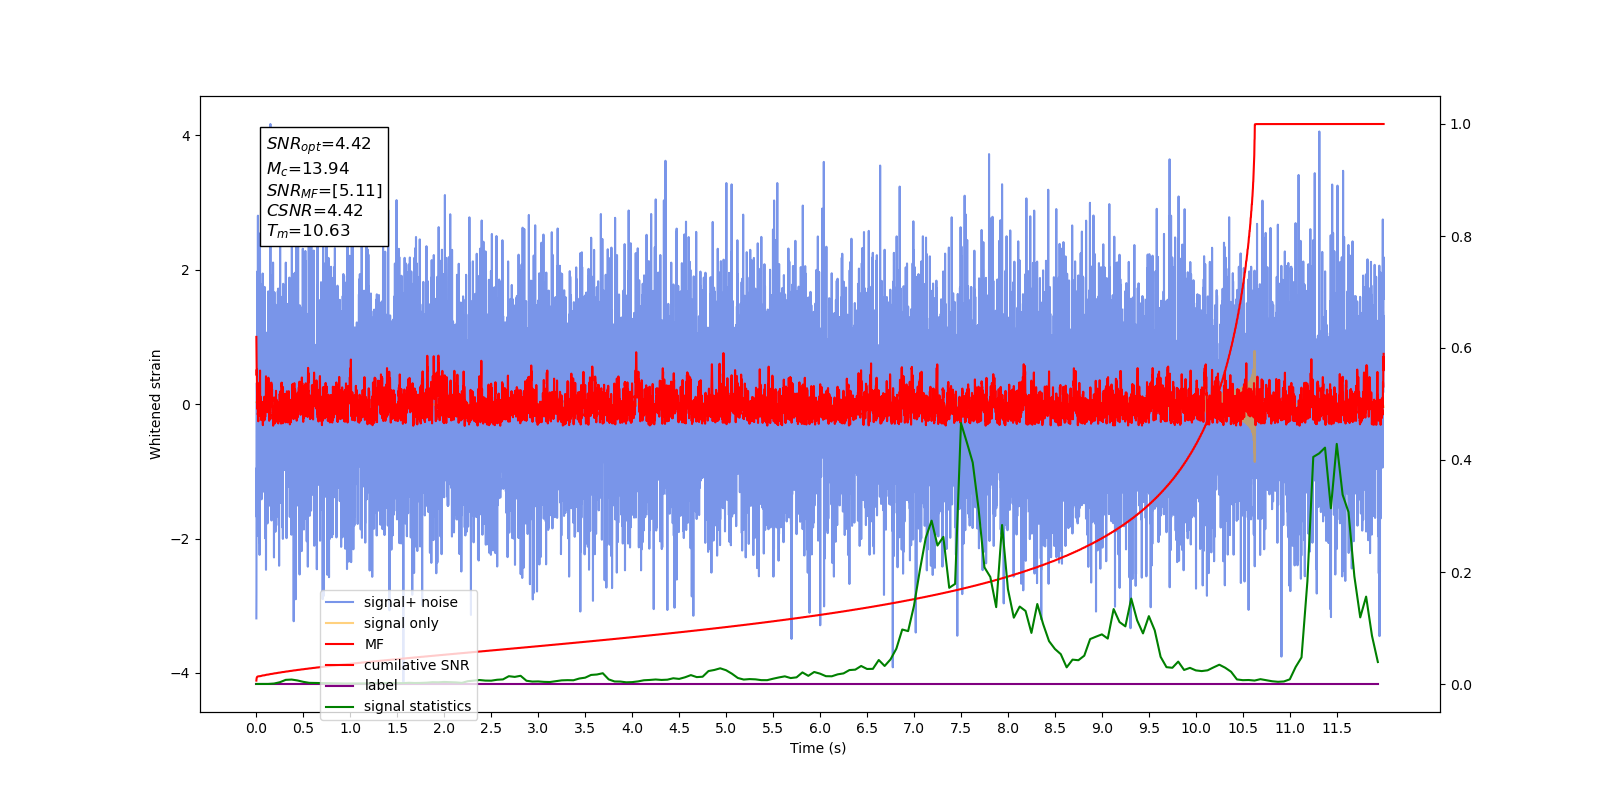The image size is (1600, 800).
Task: Click the right y-axis tick label 0.2
Action: tap(1461, 573)
